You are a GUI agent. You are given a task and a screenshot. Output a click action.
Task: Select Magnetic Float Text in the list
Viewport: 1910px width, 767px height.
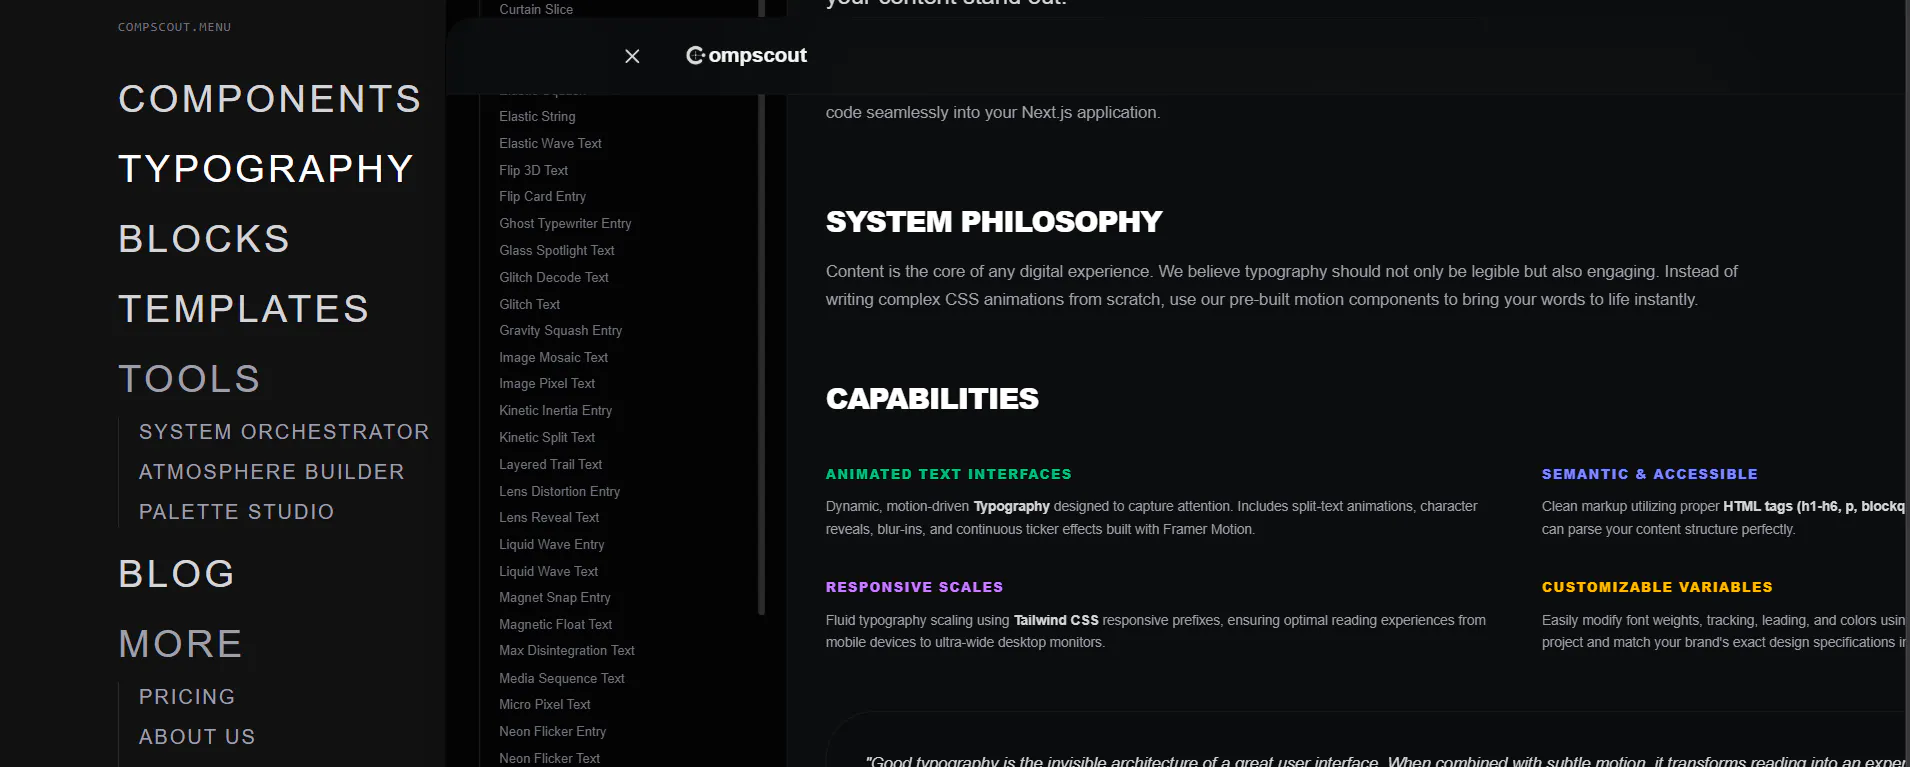point(555,625)
